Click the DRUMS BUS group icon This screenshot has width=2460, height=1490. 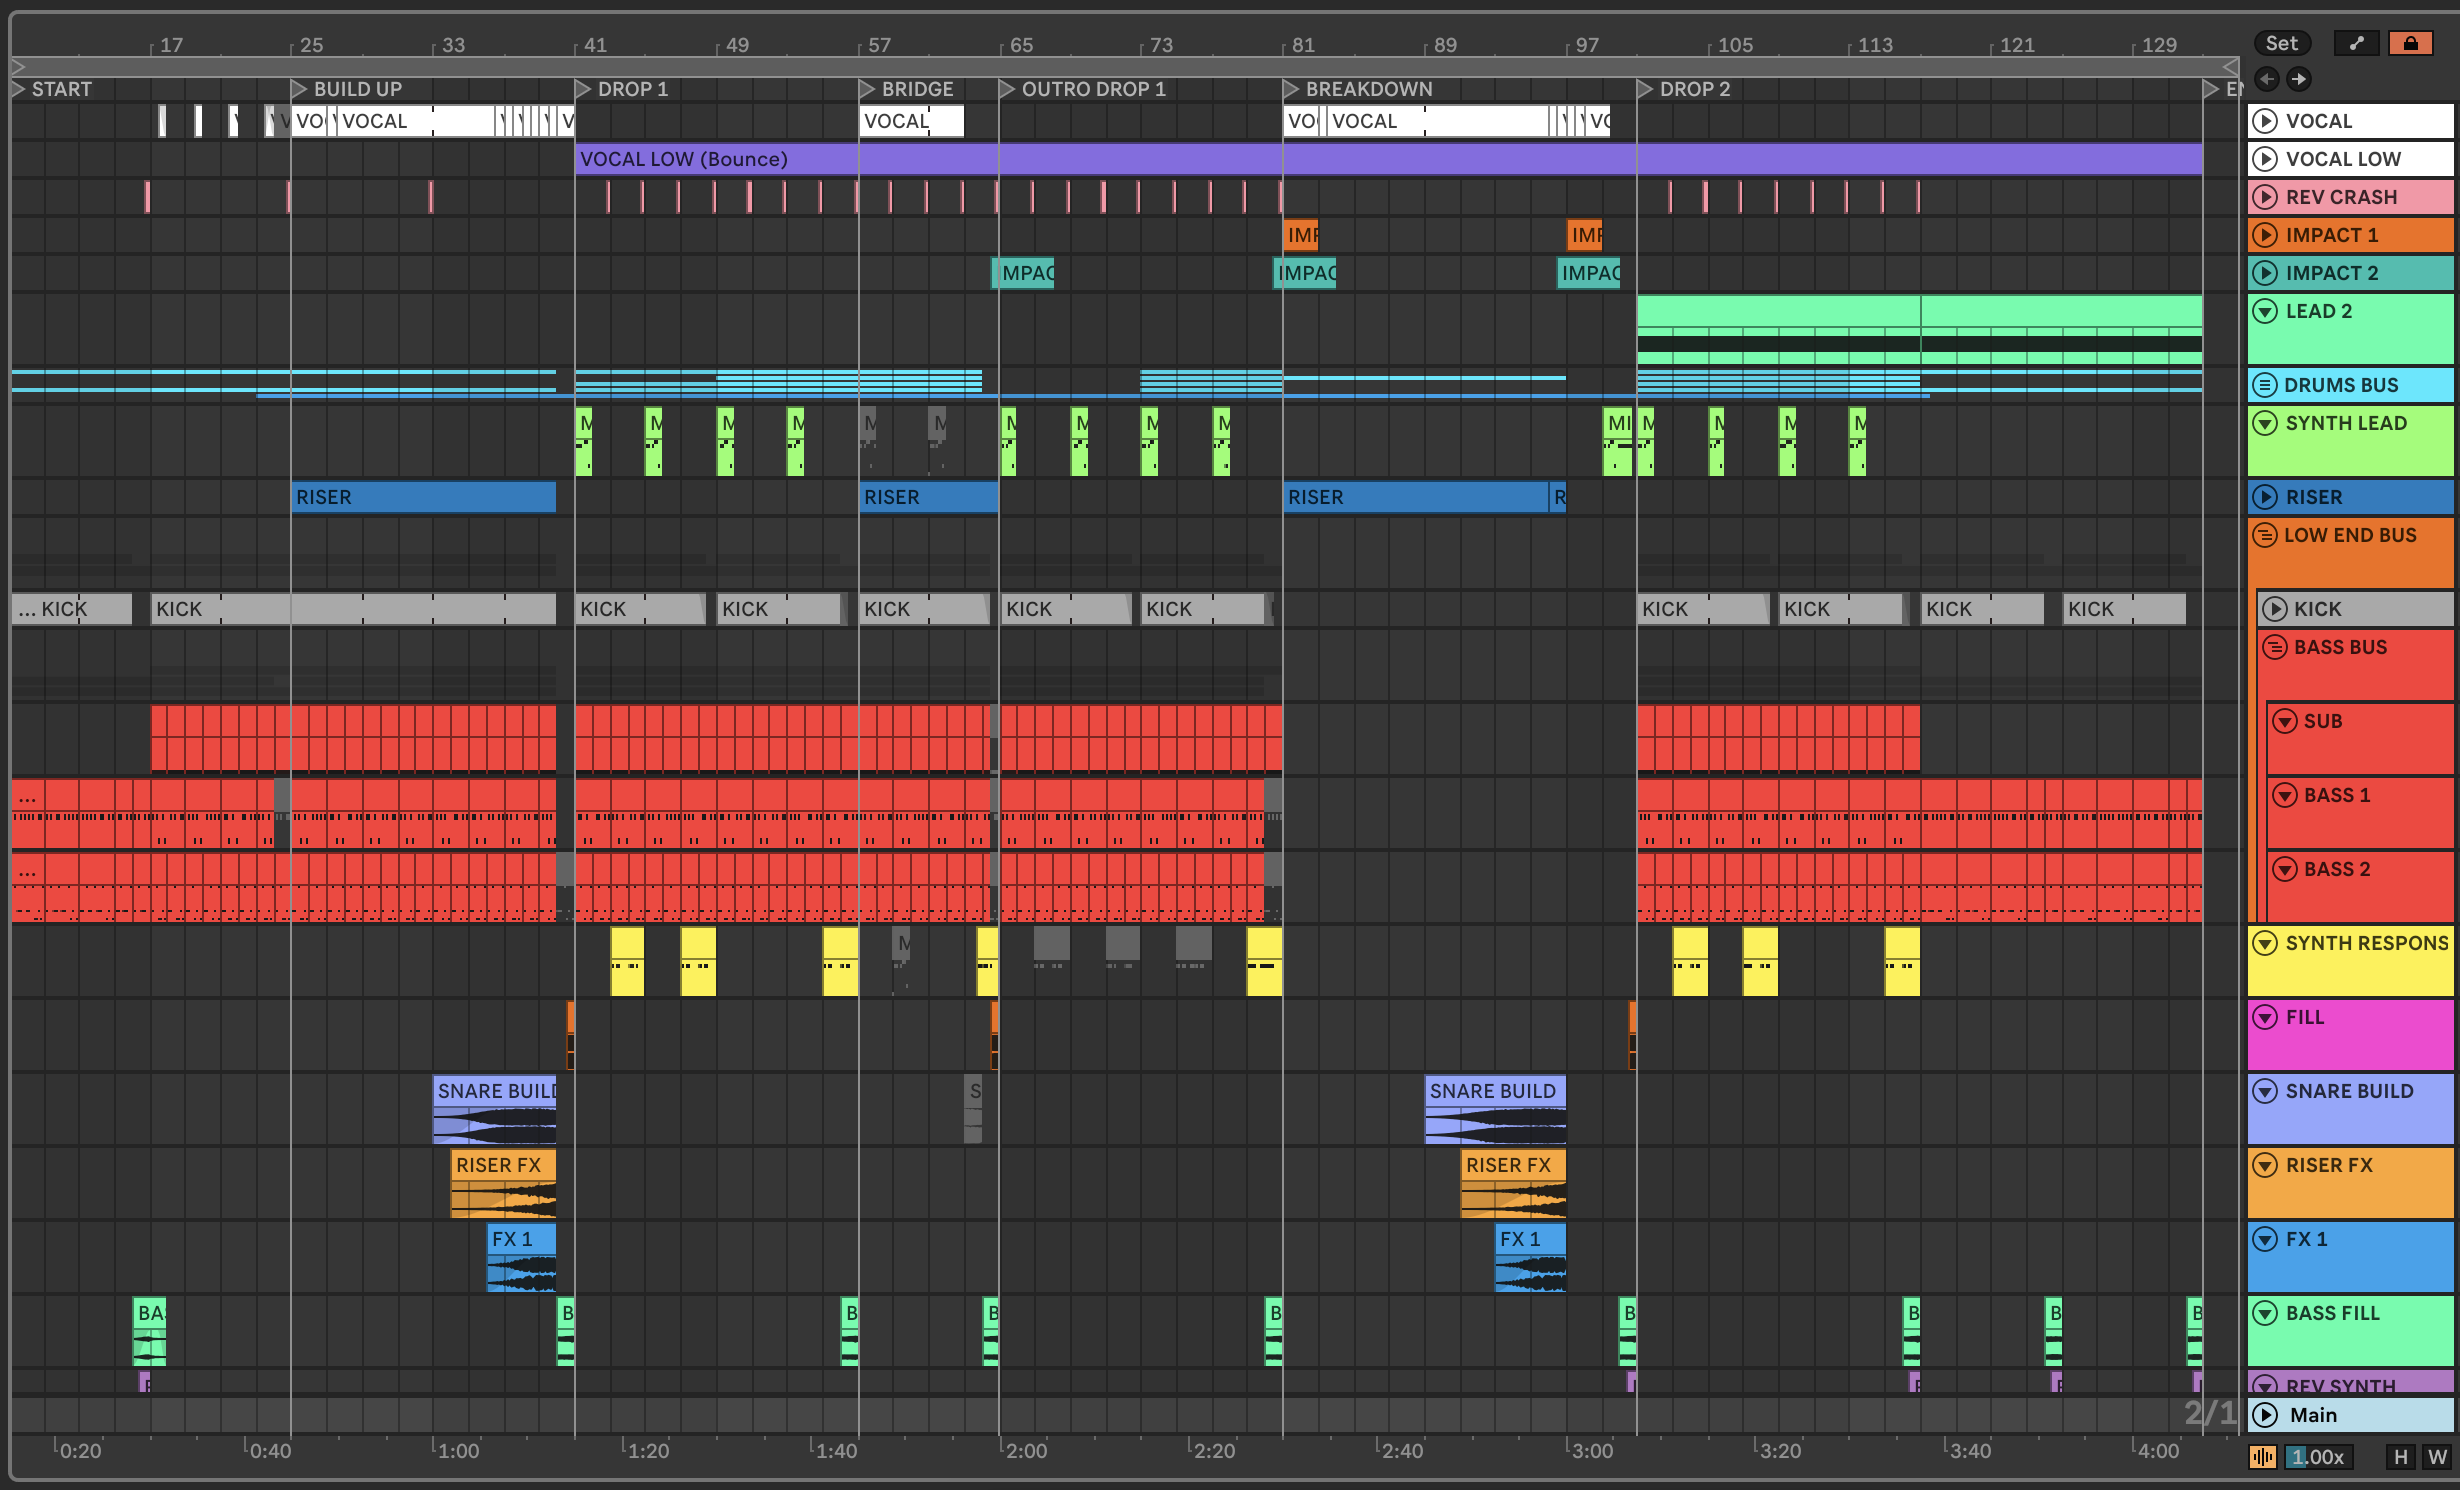coord(2264,385)
